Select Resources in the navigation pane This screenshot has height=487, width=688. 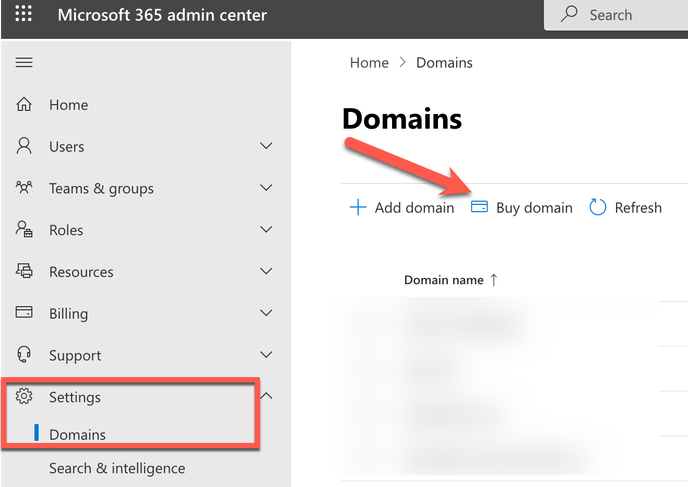click(146, 271)
